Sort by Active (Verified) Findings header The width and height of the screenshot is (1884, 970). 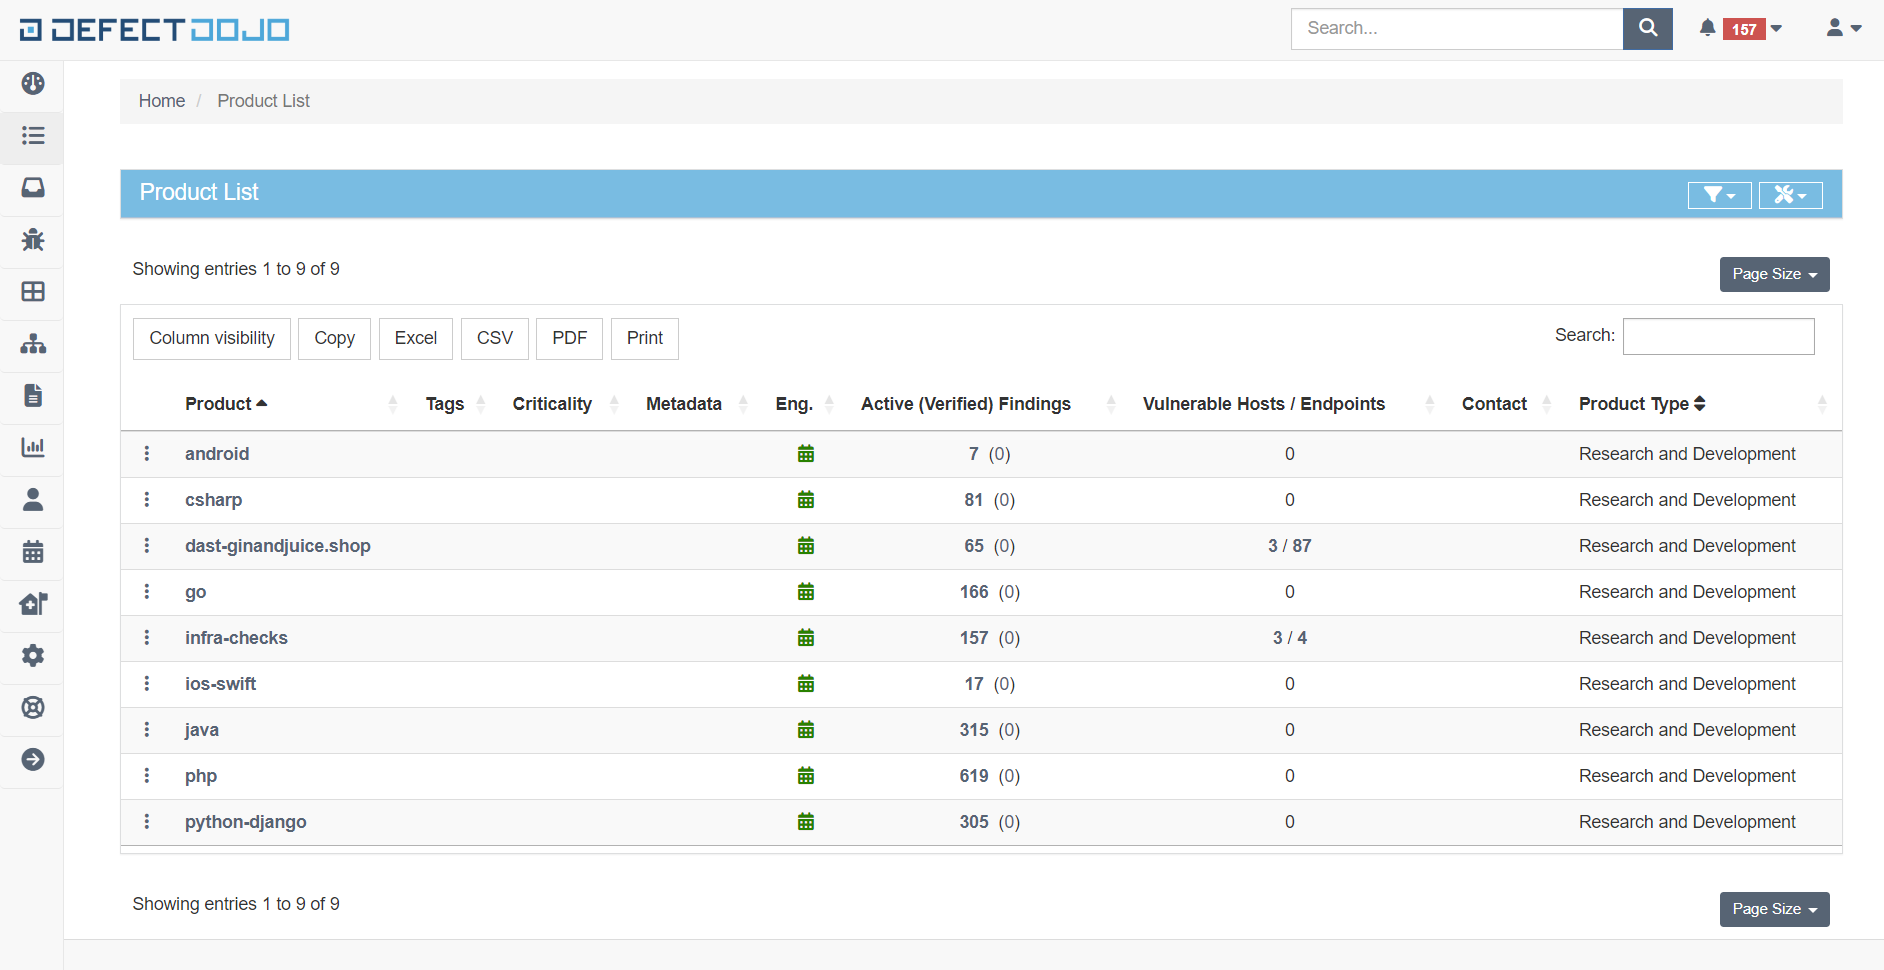tap(966, 404)
